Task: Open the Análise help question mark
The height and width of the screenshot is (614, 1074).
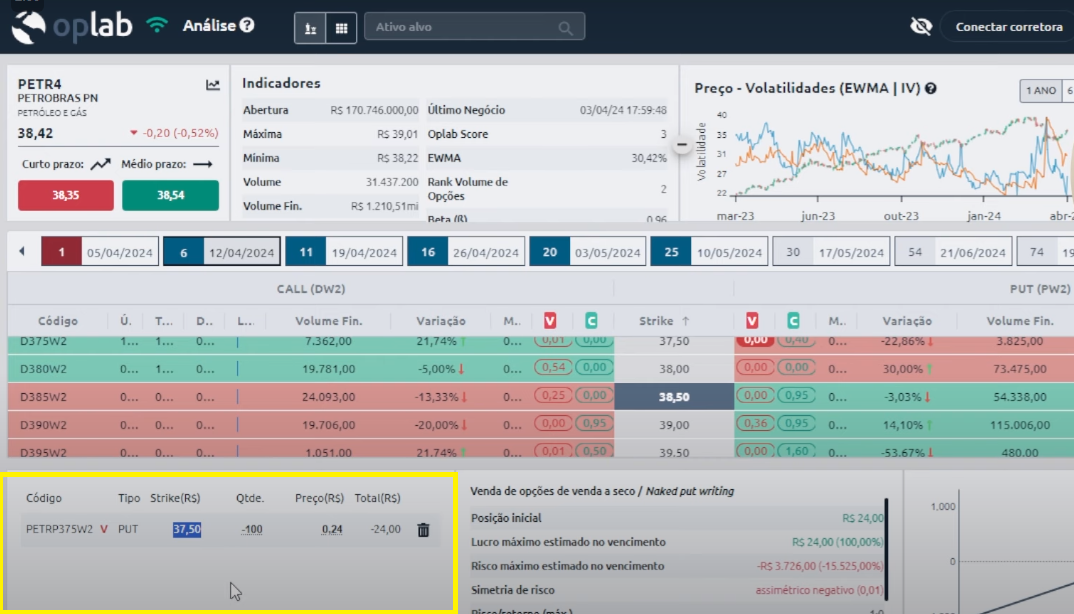Action: 247,26
